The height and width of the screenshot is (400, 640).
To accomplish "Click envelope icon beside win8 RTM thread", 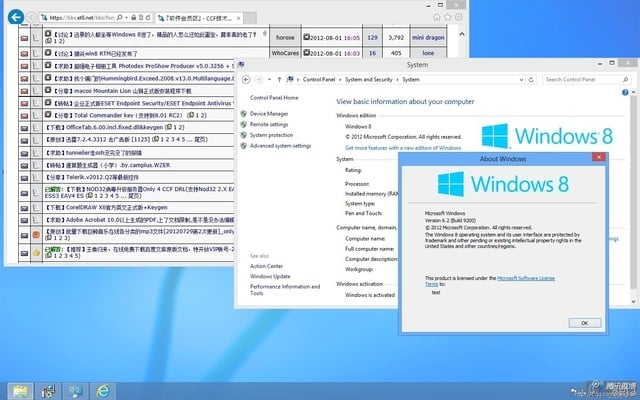I will click(x=24, y=54).
